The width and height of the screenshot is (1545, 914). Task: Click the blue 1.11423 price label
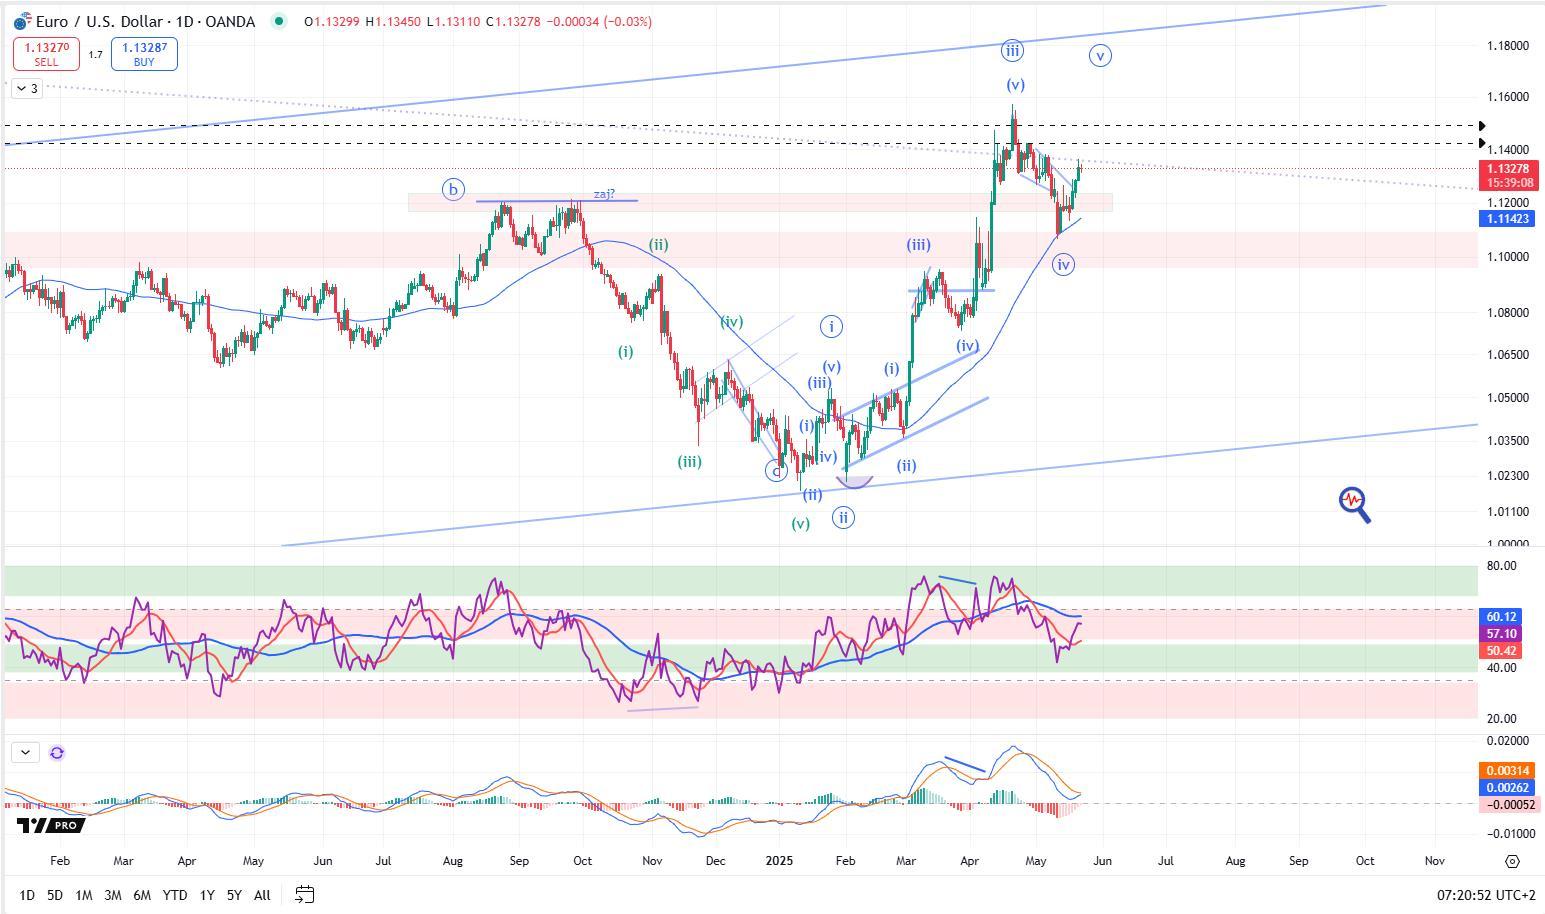click(x=1508, y=219)
